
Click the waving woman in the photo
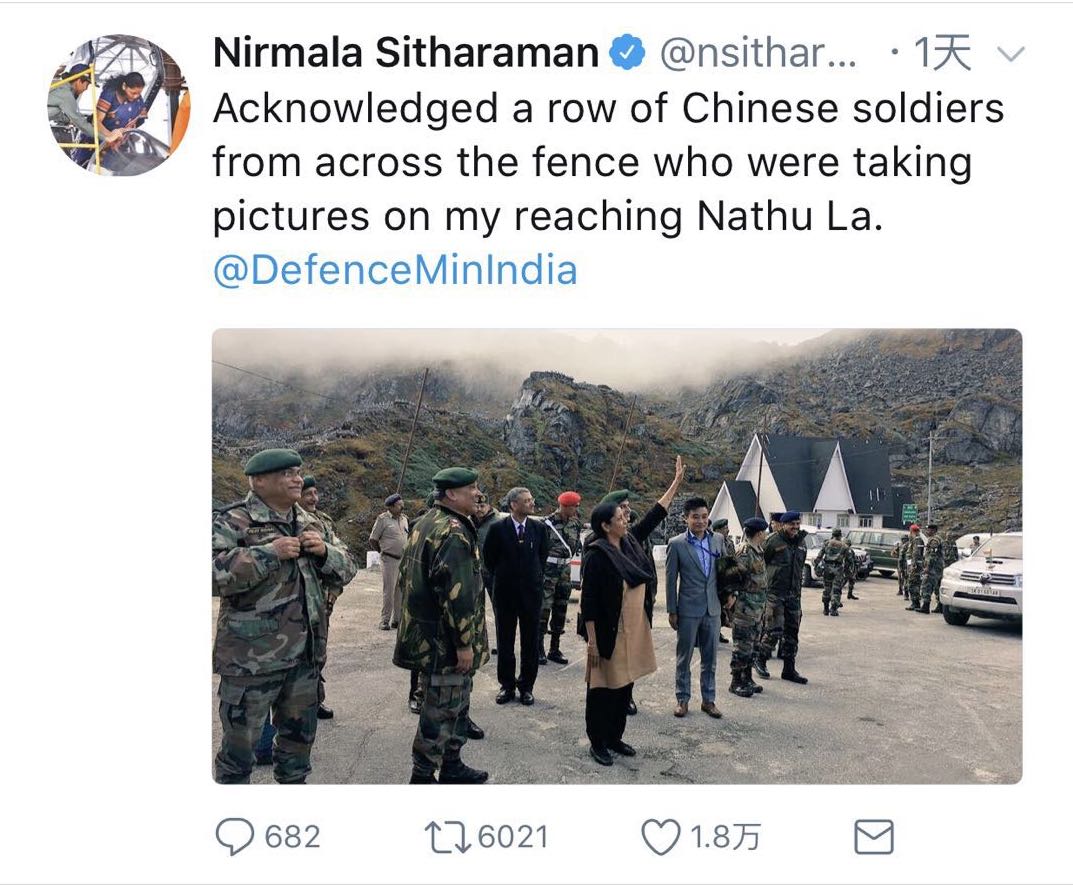tap(618, 610)
